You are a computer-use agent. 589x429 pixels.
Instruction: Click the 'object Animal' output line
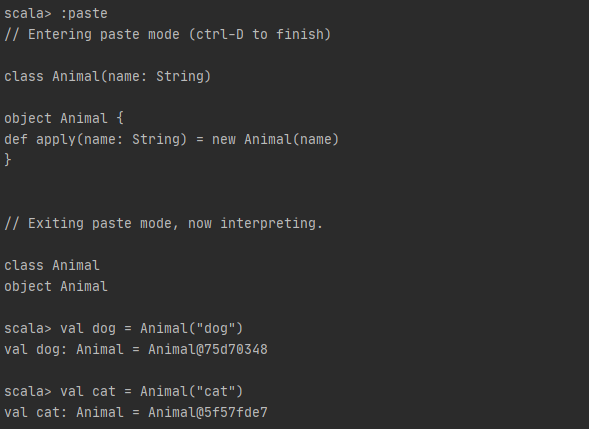56,287
